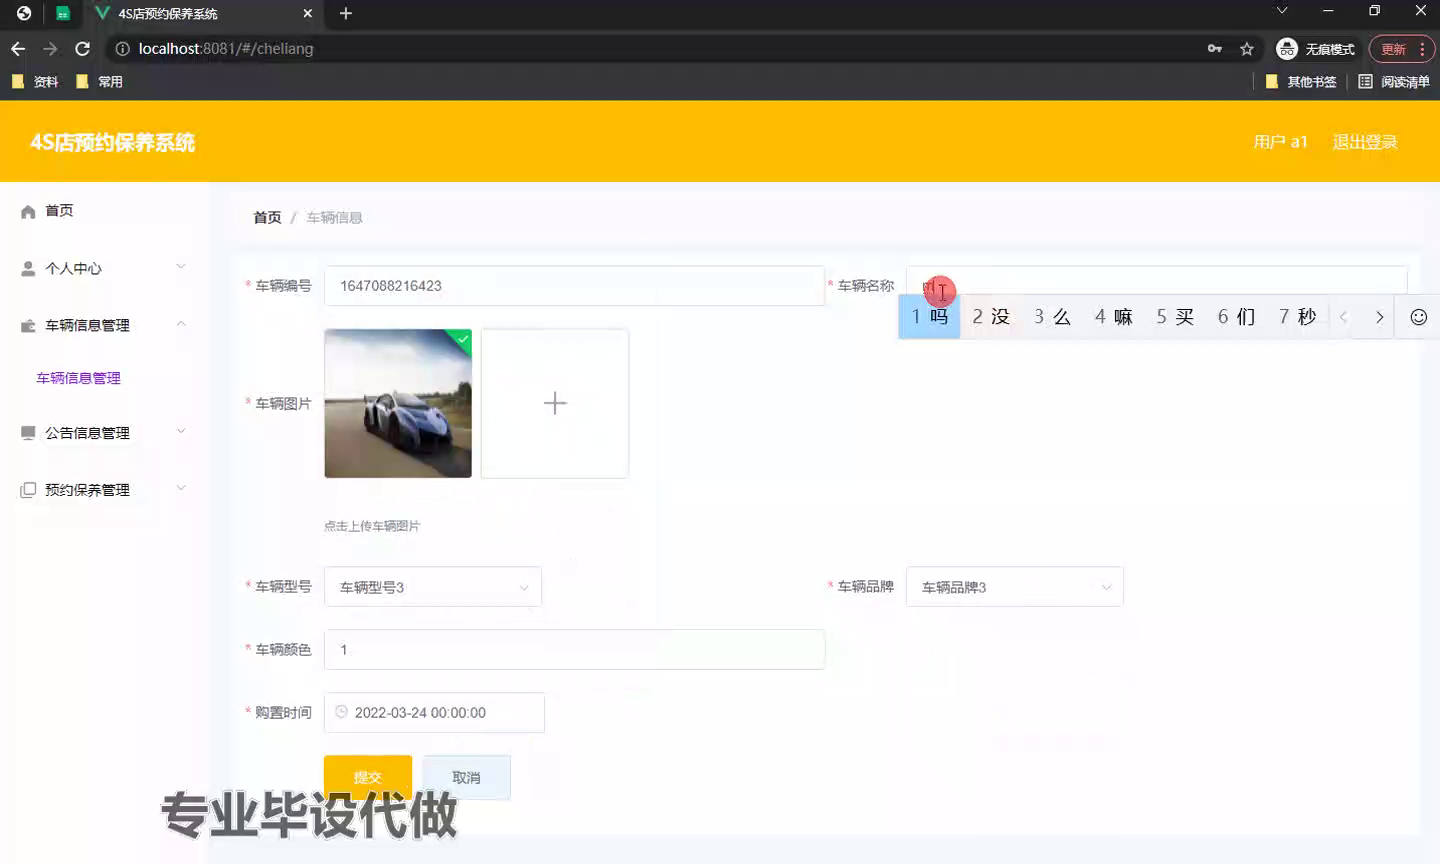Choose IME candidate 6 们
The width and height of the screenshot is (1440, 864).
[1236, 317]
